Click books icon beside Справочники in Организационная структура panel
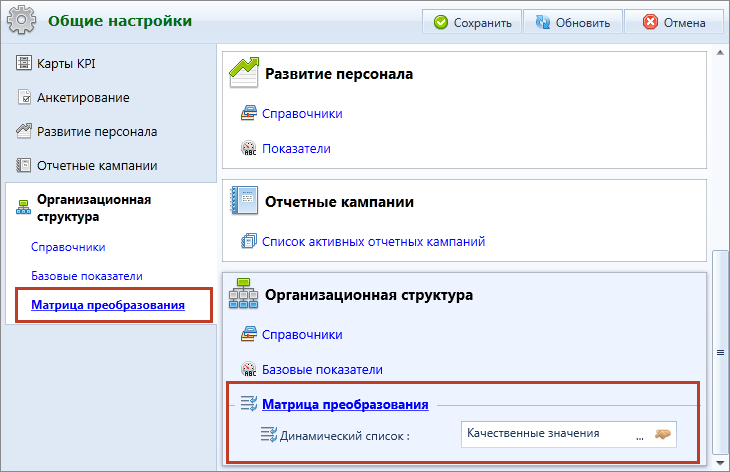730x472 pixels. (x=249, y=334)
